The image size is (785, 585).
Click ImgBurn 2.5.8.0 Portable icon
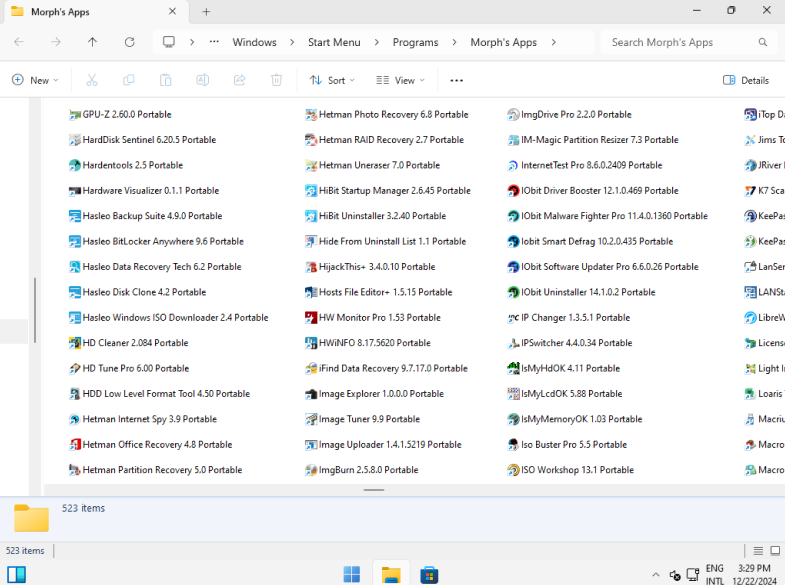coord(311,470)
